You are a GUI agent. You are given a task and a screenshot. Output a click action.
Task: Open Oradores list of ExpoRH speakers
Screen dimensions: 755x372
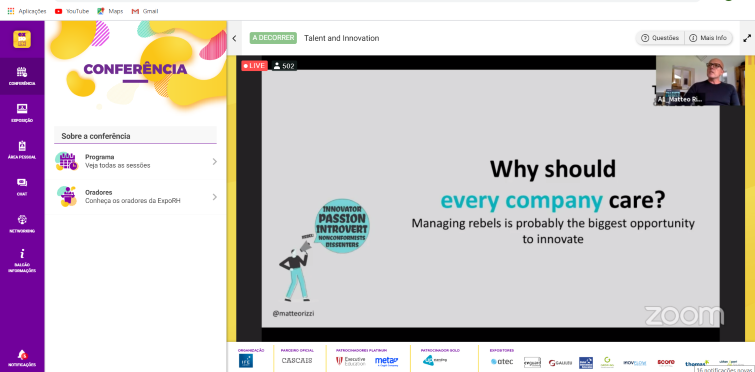coord(135,196)
